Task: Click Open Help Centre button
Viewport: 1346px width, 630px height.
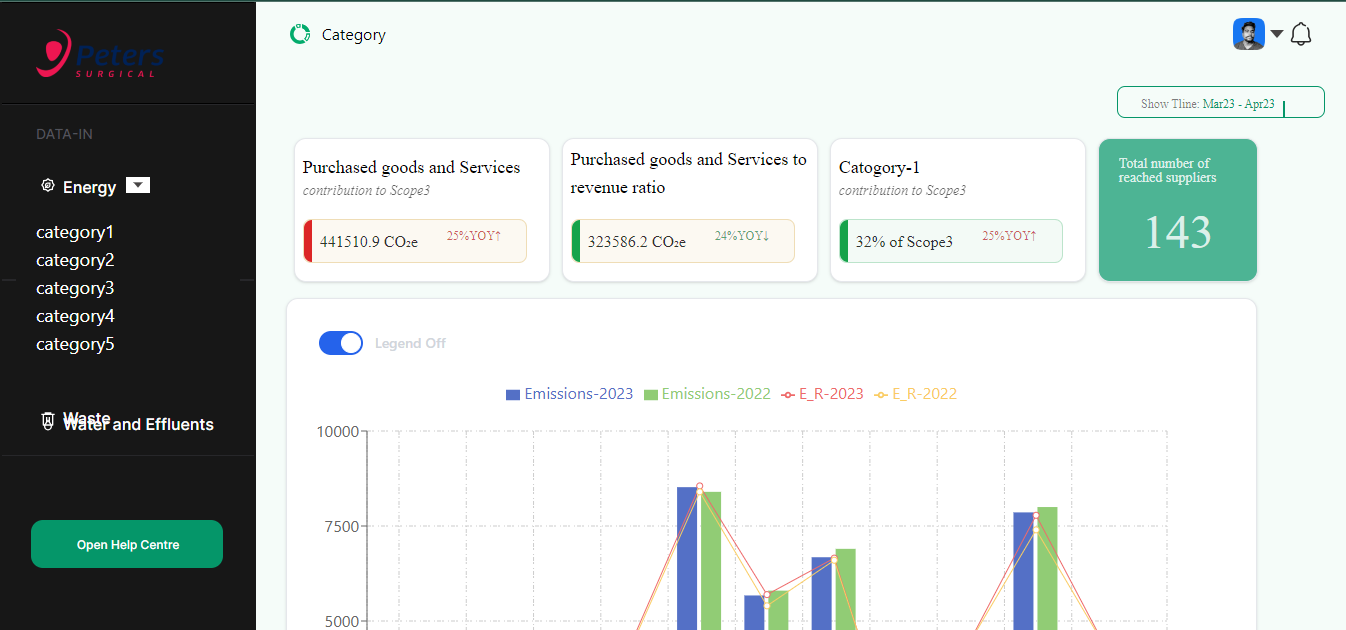Action: point(127,544)
